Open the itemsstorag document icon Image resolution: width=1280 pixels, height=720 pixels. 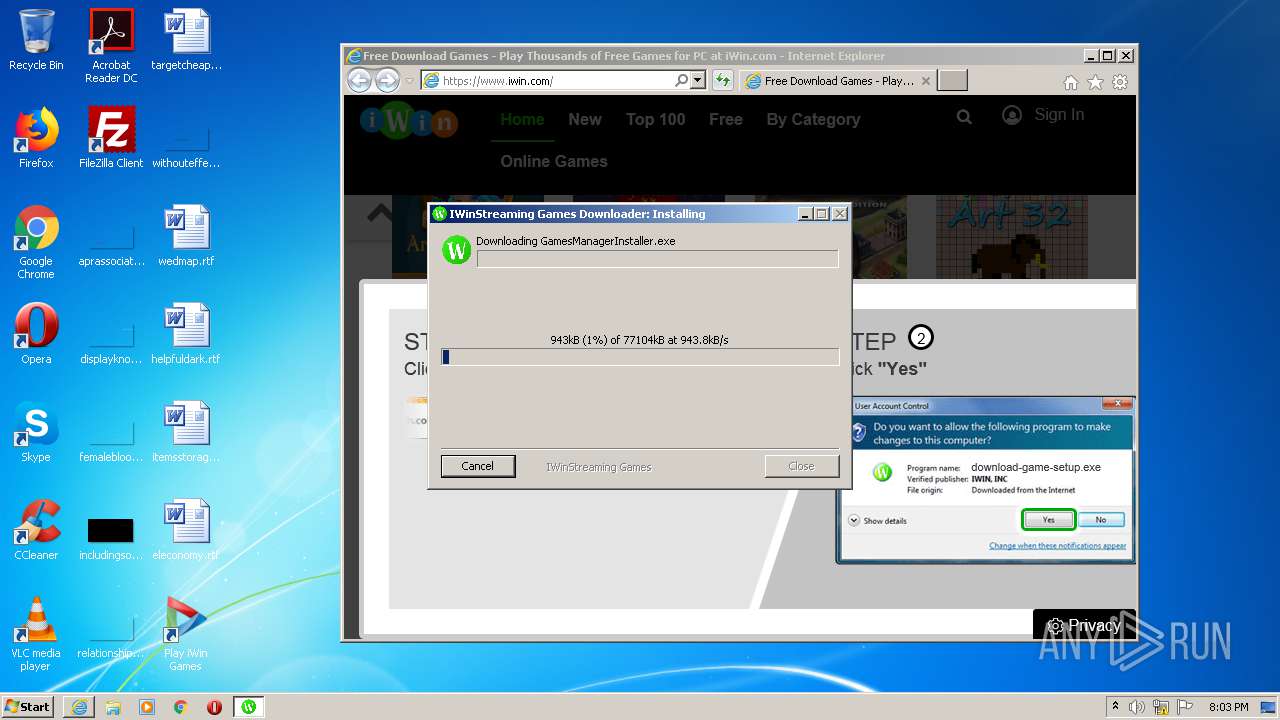tap(186, 432)
